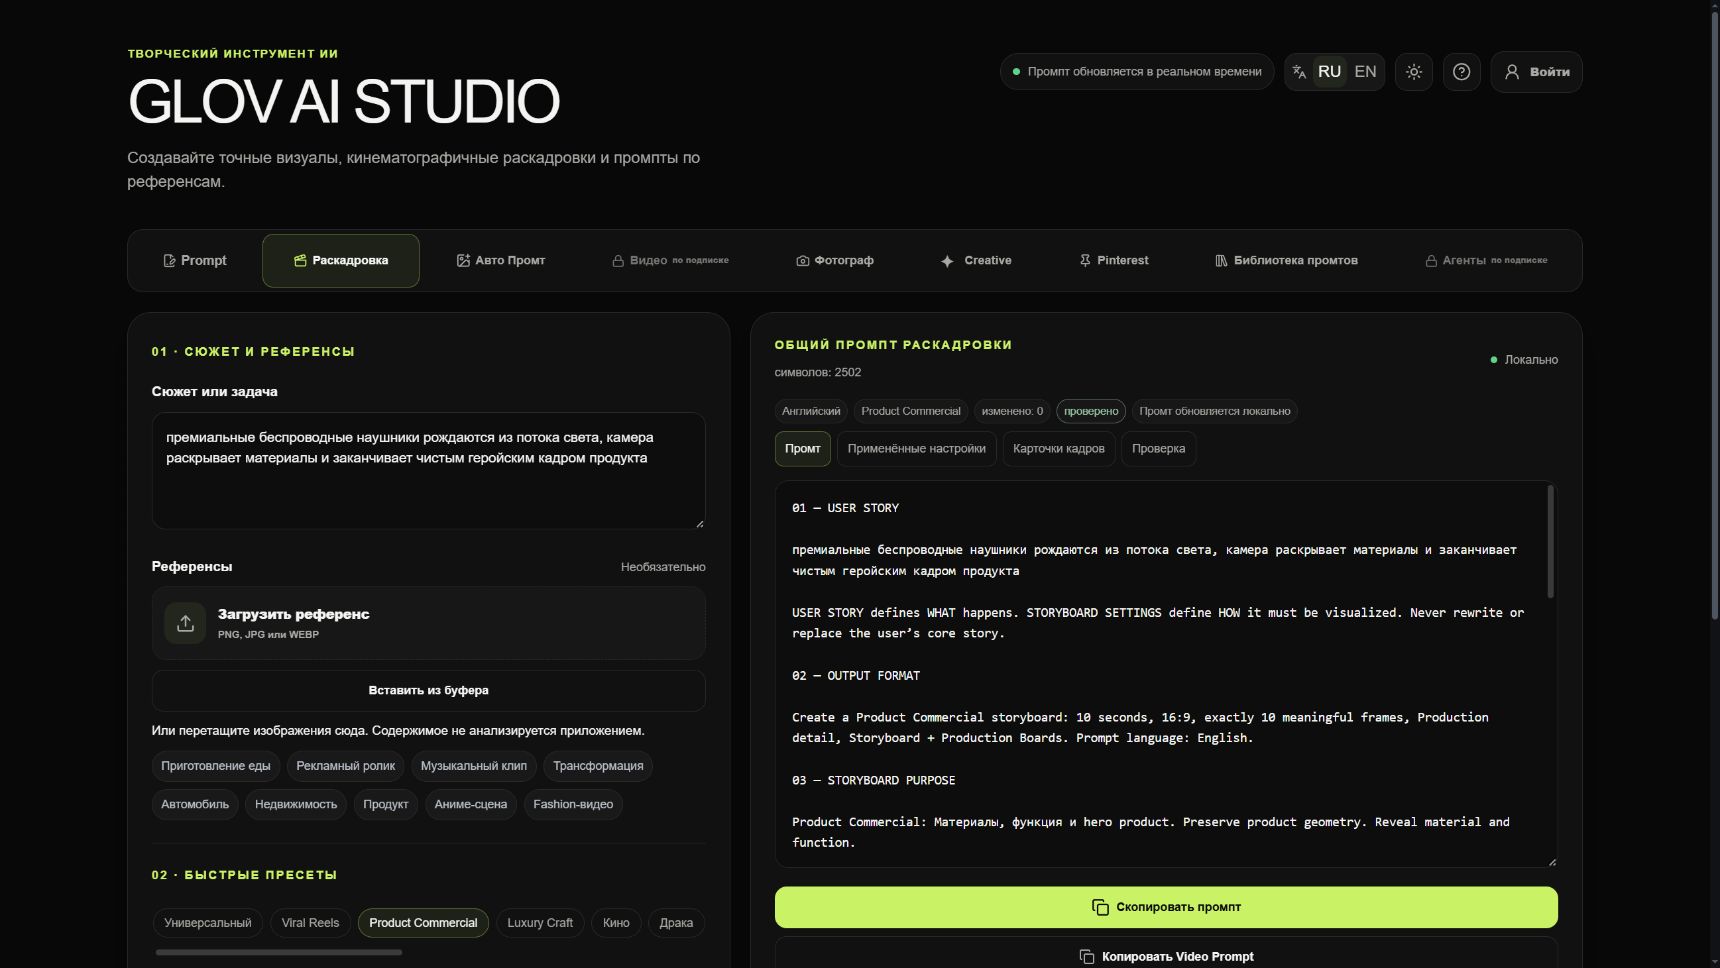The width and height of the screenshot is (1720, 968).
Task: Open the Авто Промт tab
Action: click(501, 261)
